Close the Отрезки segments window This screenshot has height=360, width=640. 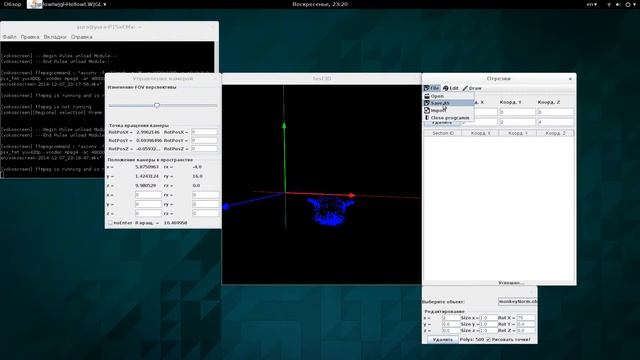570,79
